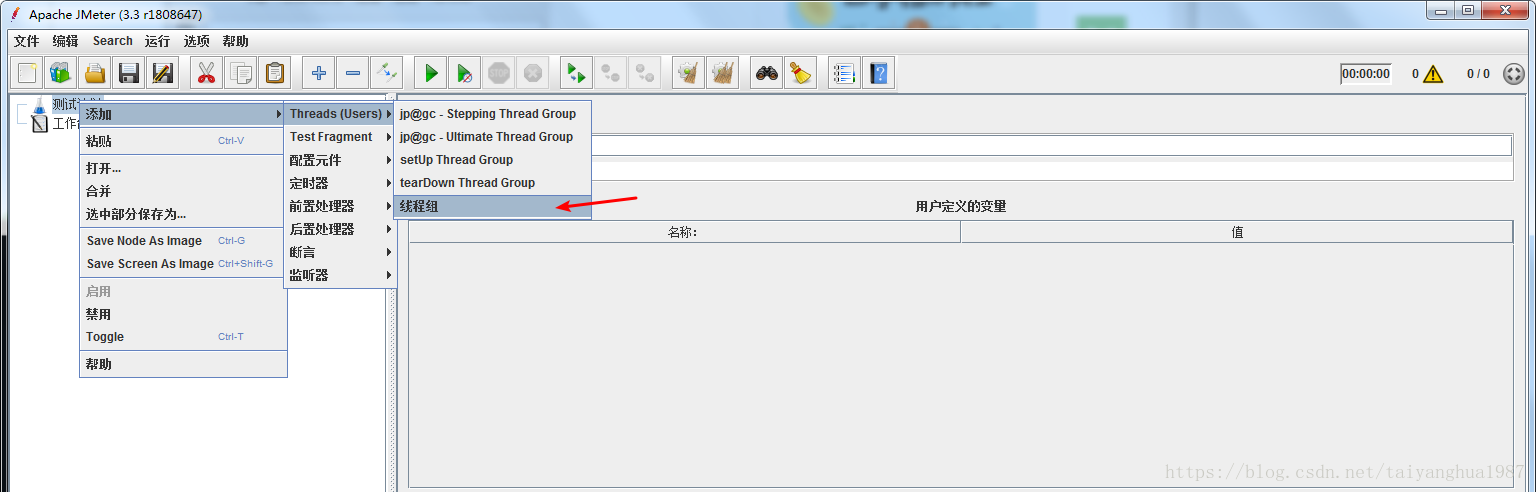Start test with no pauses icon

[x=464, y=73]
